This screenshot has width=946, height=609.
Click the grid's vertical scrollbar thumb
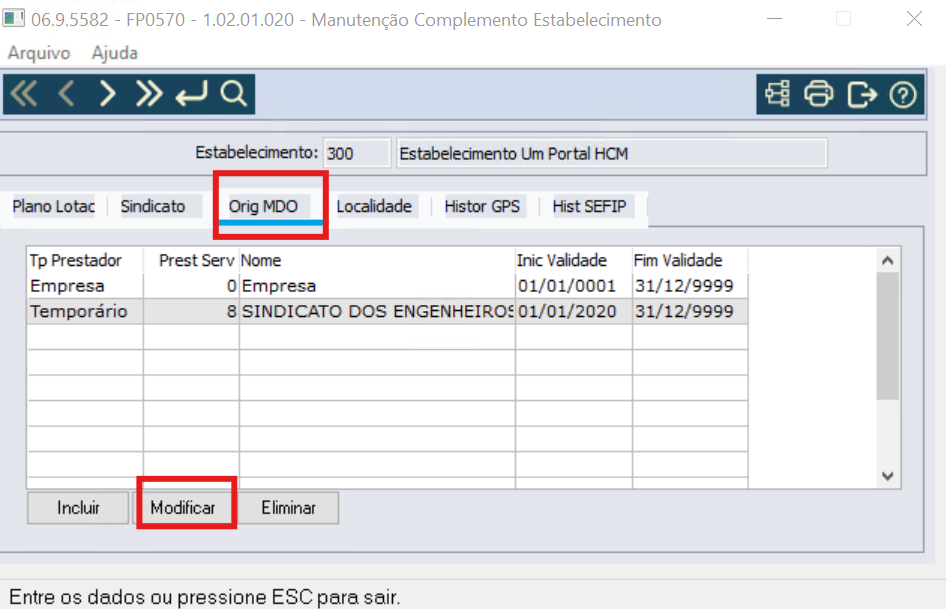[x=887, y=336]
